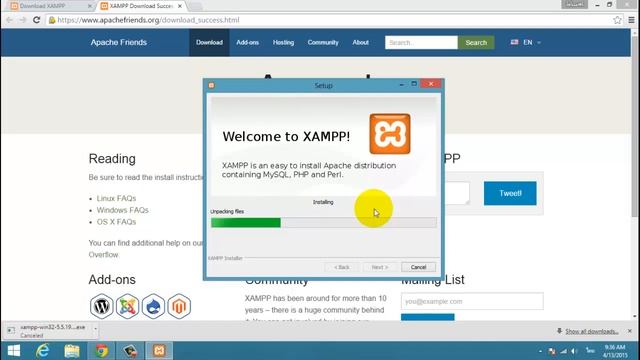Click the volume icon in system tray
The width and height of the screenshot is (640, 360).
coord(574,351)
